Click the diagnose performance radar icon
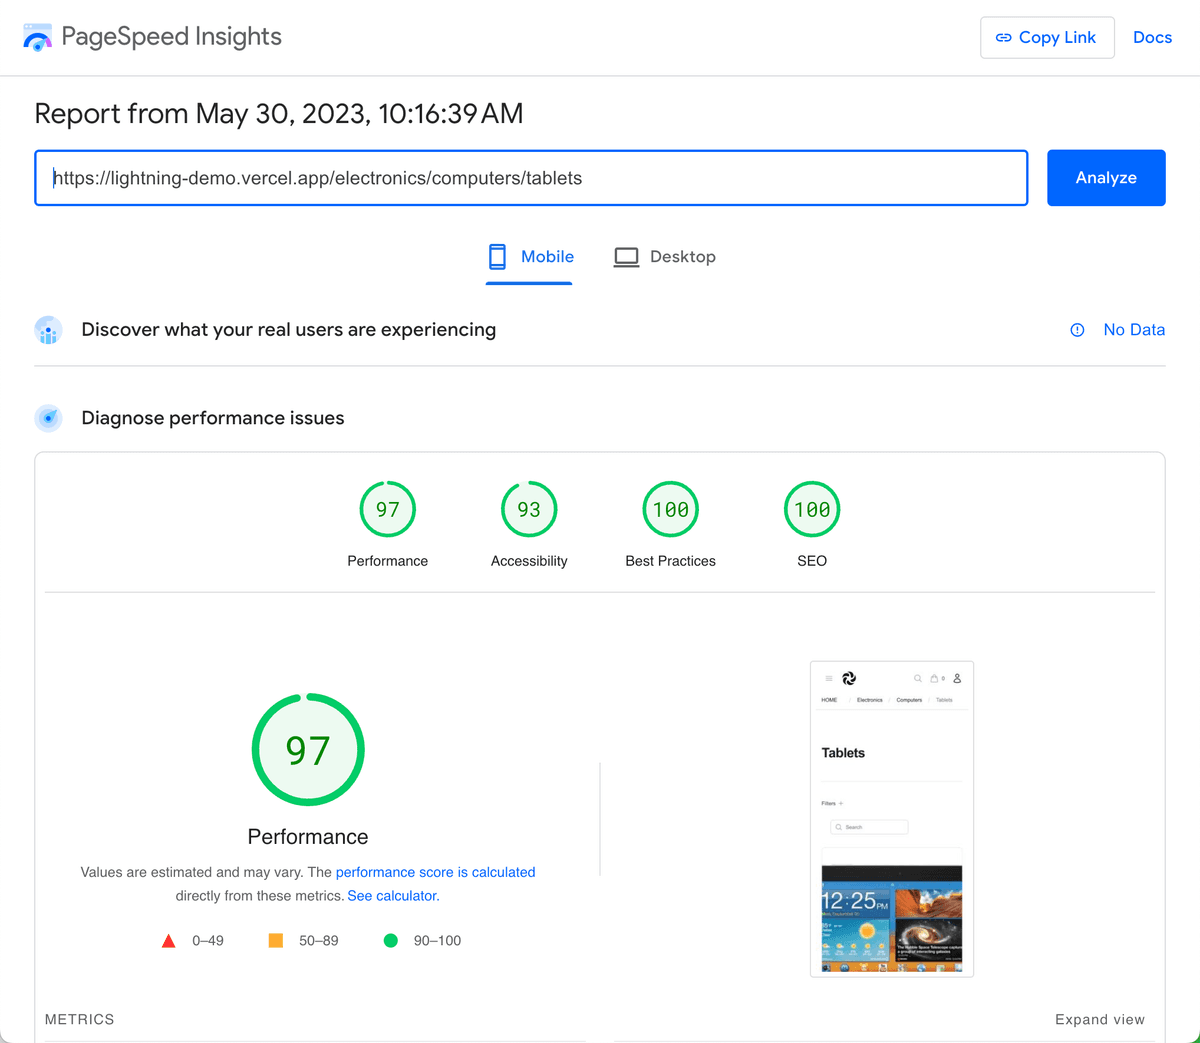The height and width of the screenshot is (1043, 1200). pyautogui.click(x=48, y=418)
